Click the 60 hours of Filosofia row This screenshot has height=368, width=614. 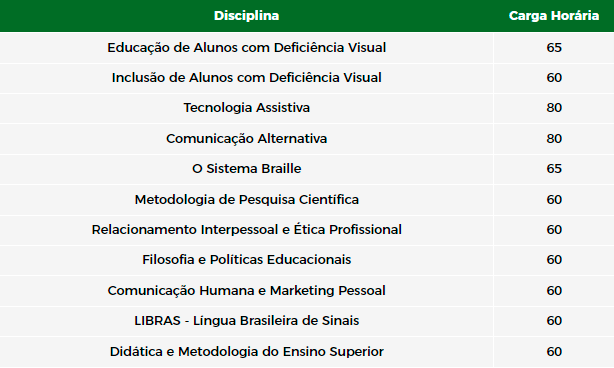554,260
